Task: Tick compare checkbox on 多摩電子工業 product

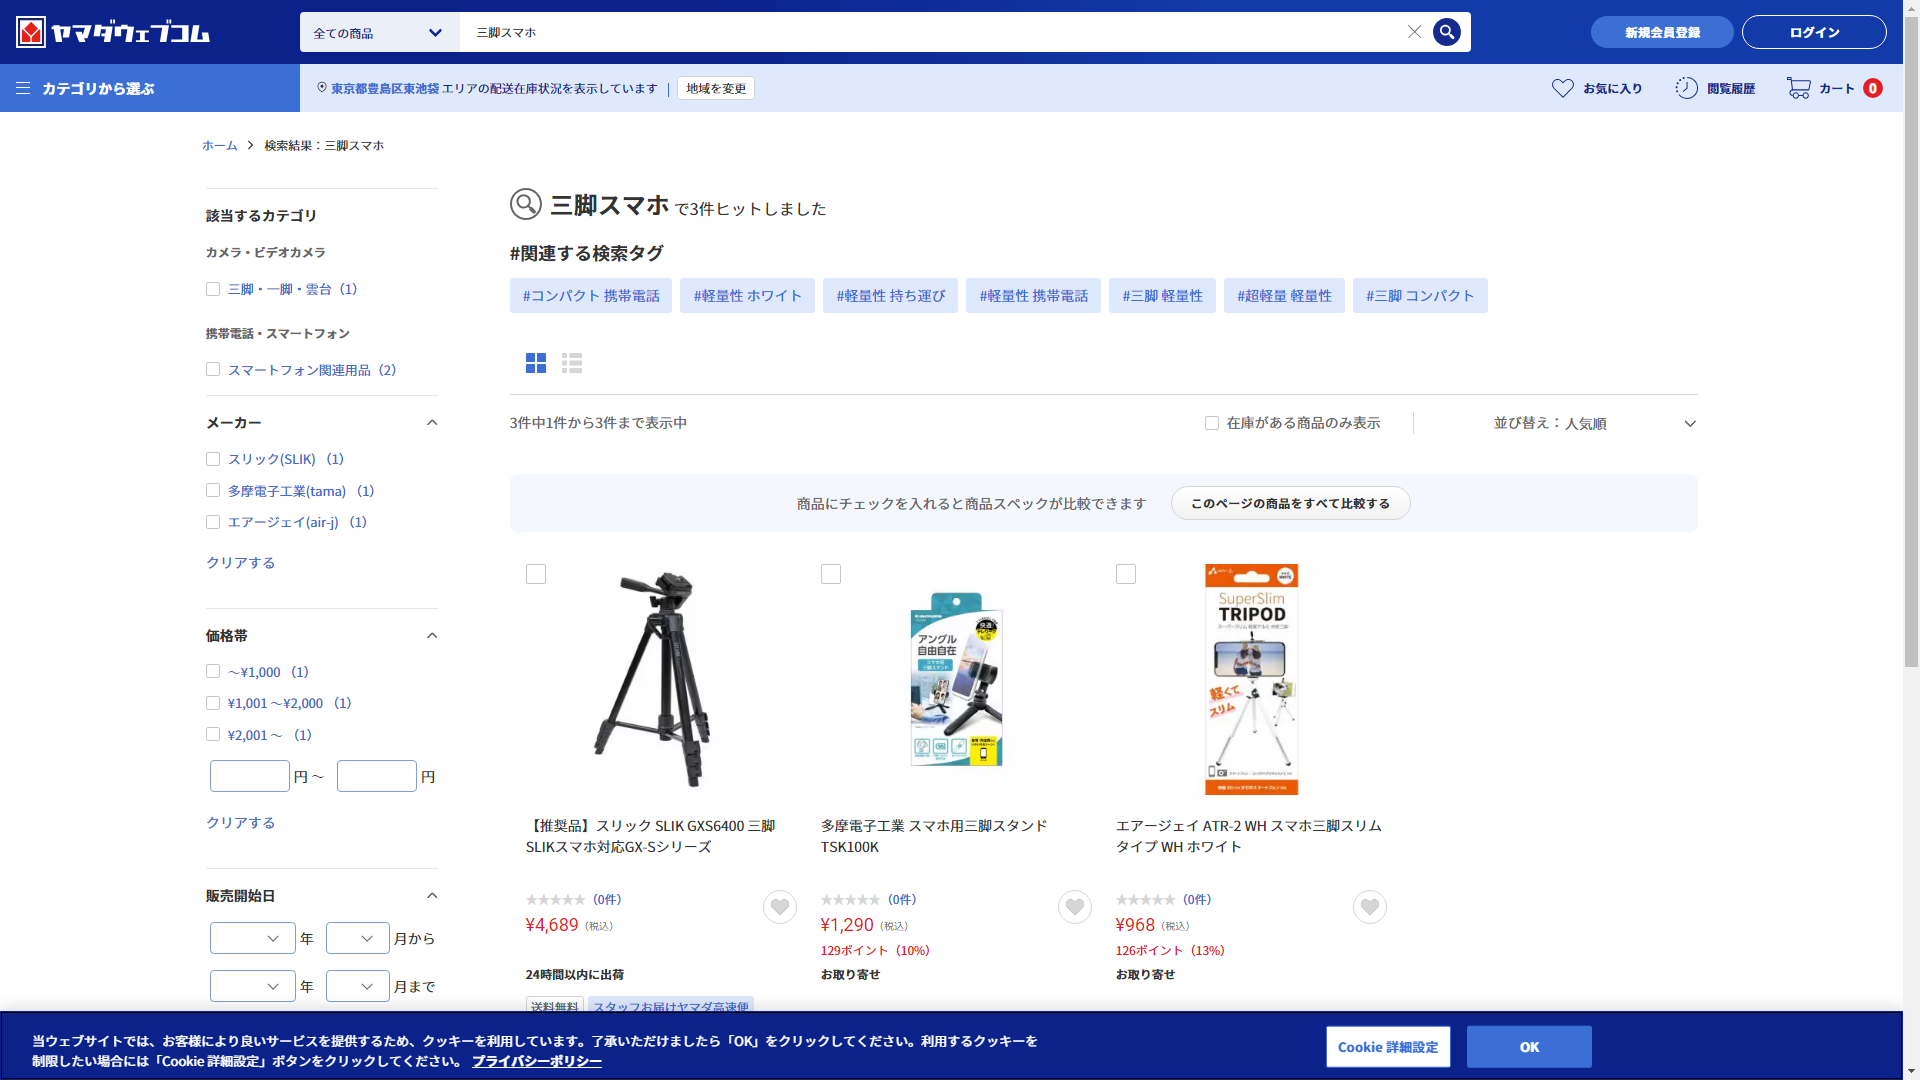Action: point(831,574)
